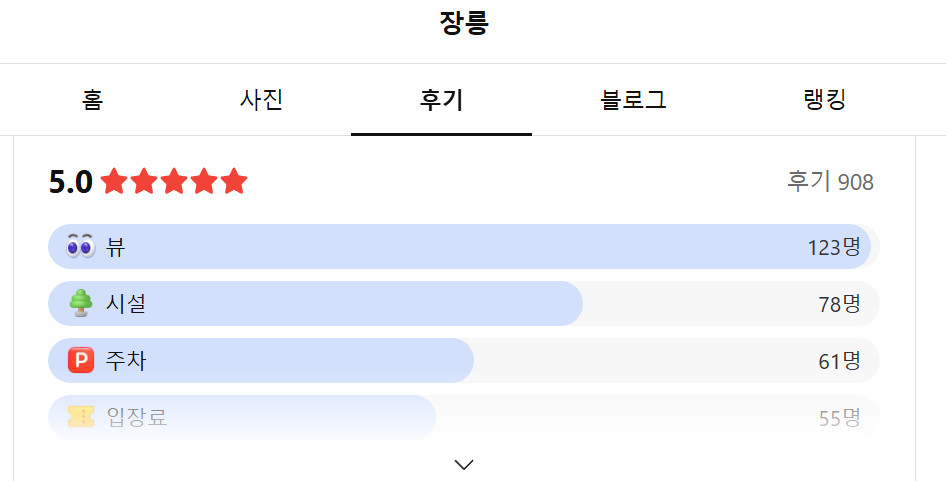The image size is (946, 481).
Task: Open the 홈 tab
Action: click(92, 100)
